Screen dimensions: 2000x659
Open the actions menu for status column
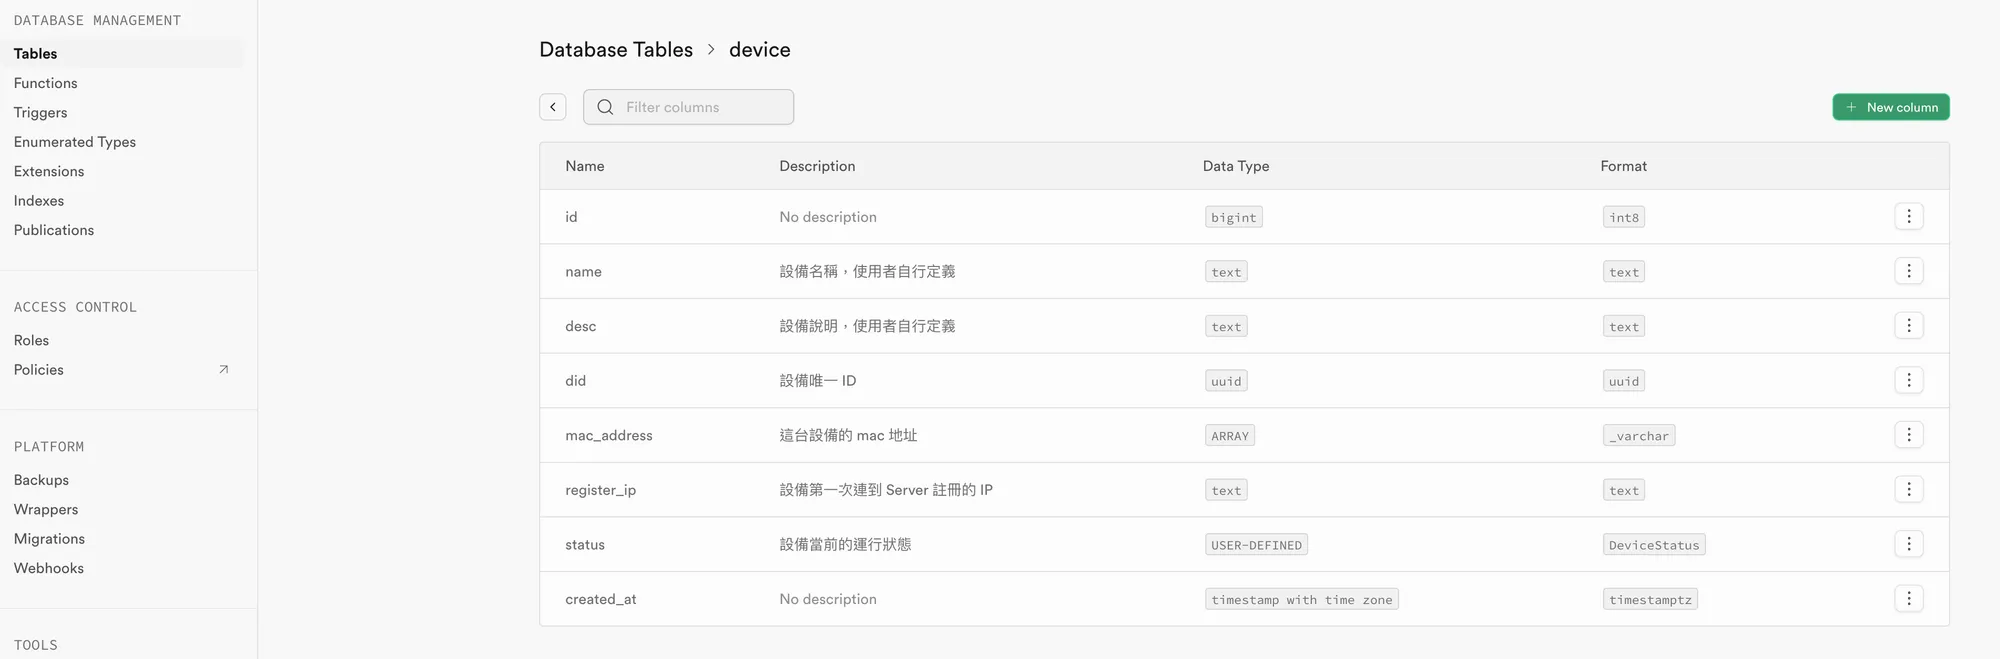[1908, 544]
